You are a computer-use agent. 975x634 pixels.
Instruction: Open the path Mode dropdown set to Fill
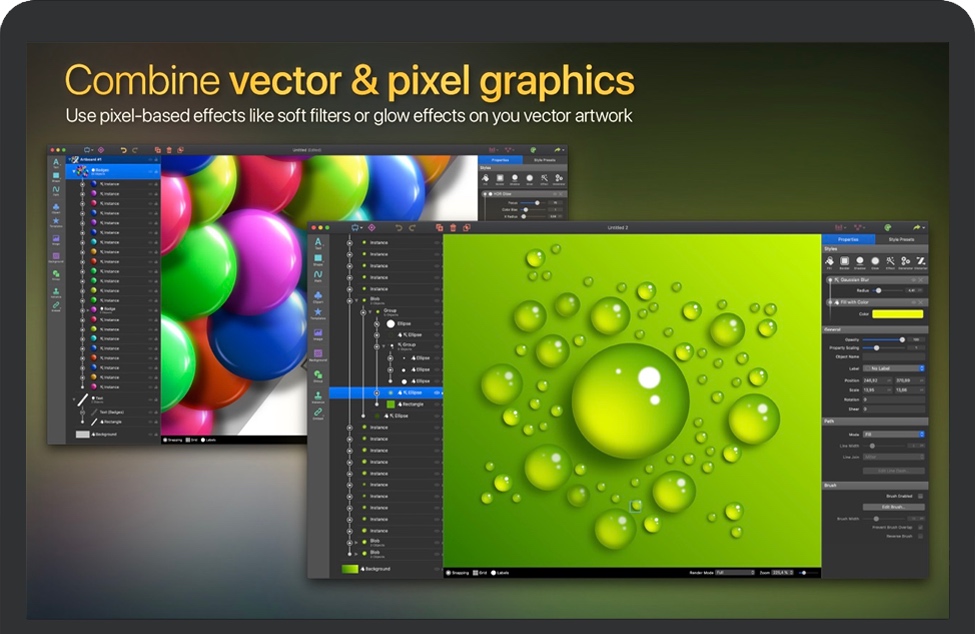pyautogui.click(x=895, y=434)
